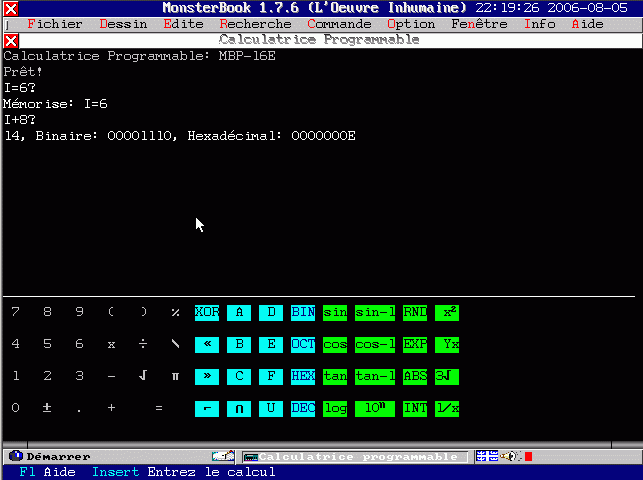The height and width of the screenshot is (480, 643).
Task: Click the square root key
Action: [143, 376]
